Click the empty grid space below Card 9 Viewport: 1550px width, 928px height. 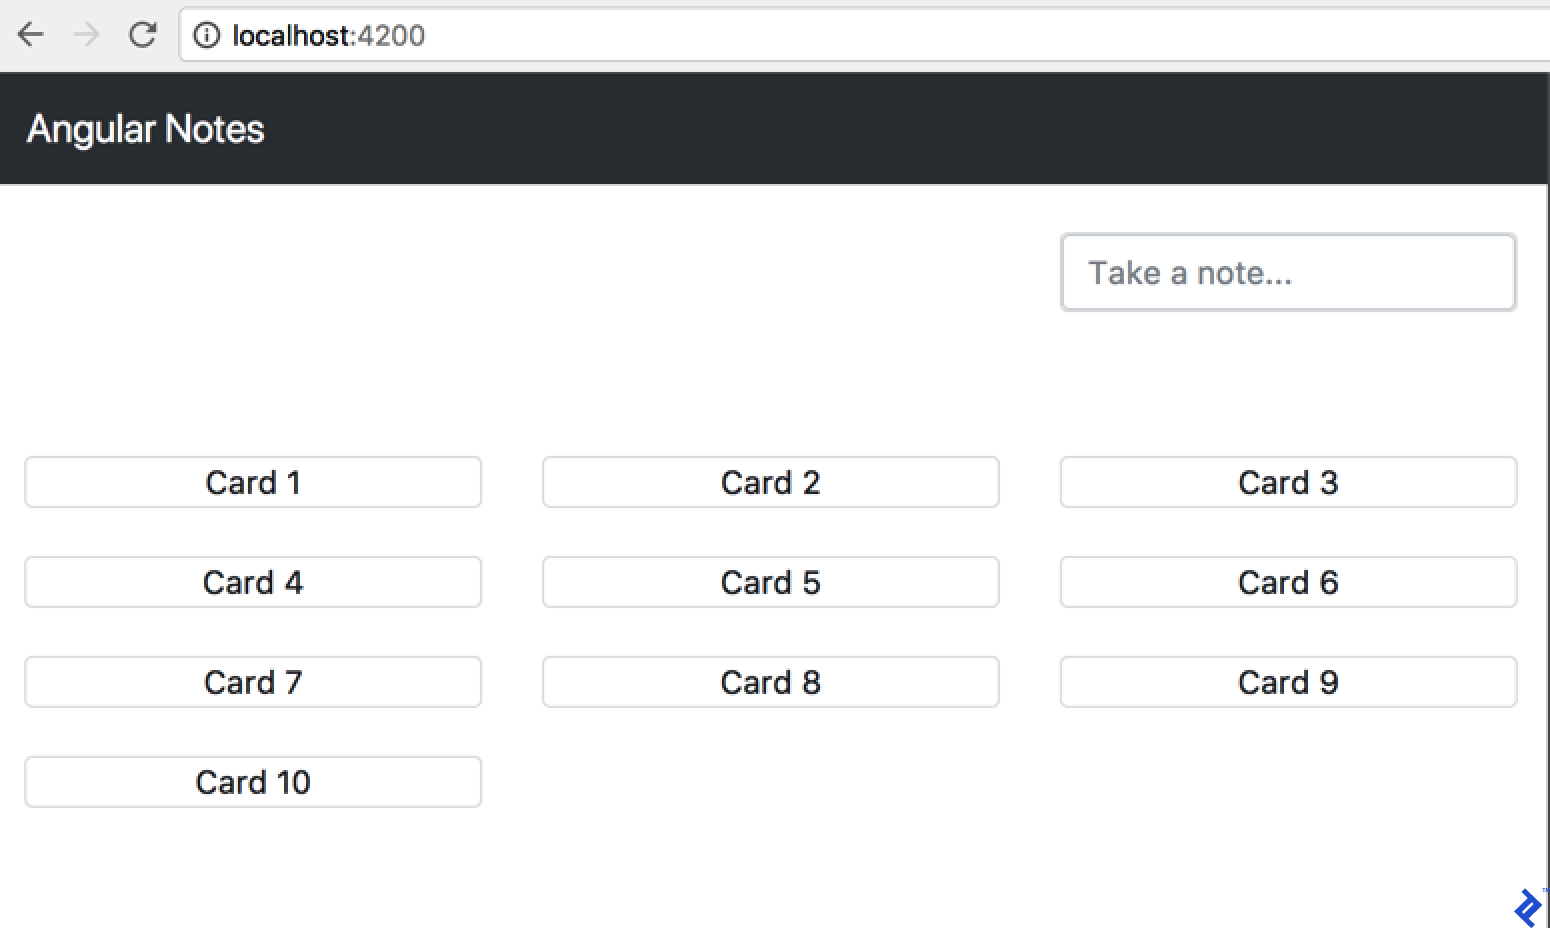click(x=1288, y=783)
